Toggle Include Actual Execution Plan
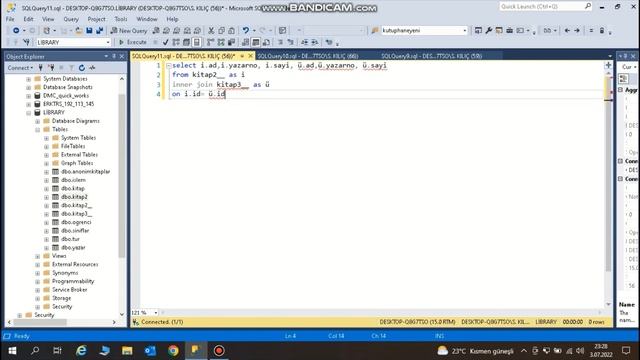 click(211, 42)
